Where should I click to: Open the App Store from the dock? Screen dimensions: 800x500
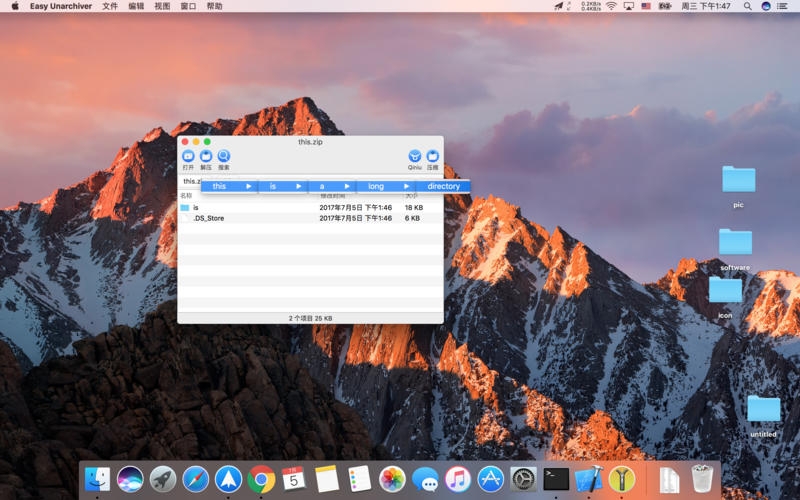490,479
